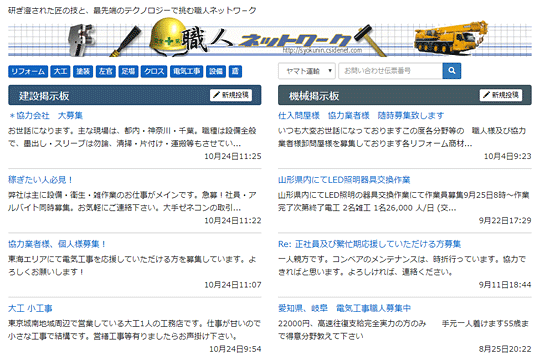Open the post 協力業者様、個人様募集！
This screenshot has width=540, height=360.
57,244
